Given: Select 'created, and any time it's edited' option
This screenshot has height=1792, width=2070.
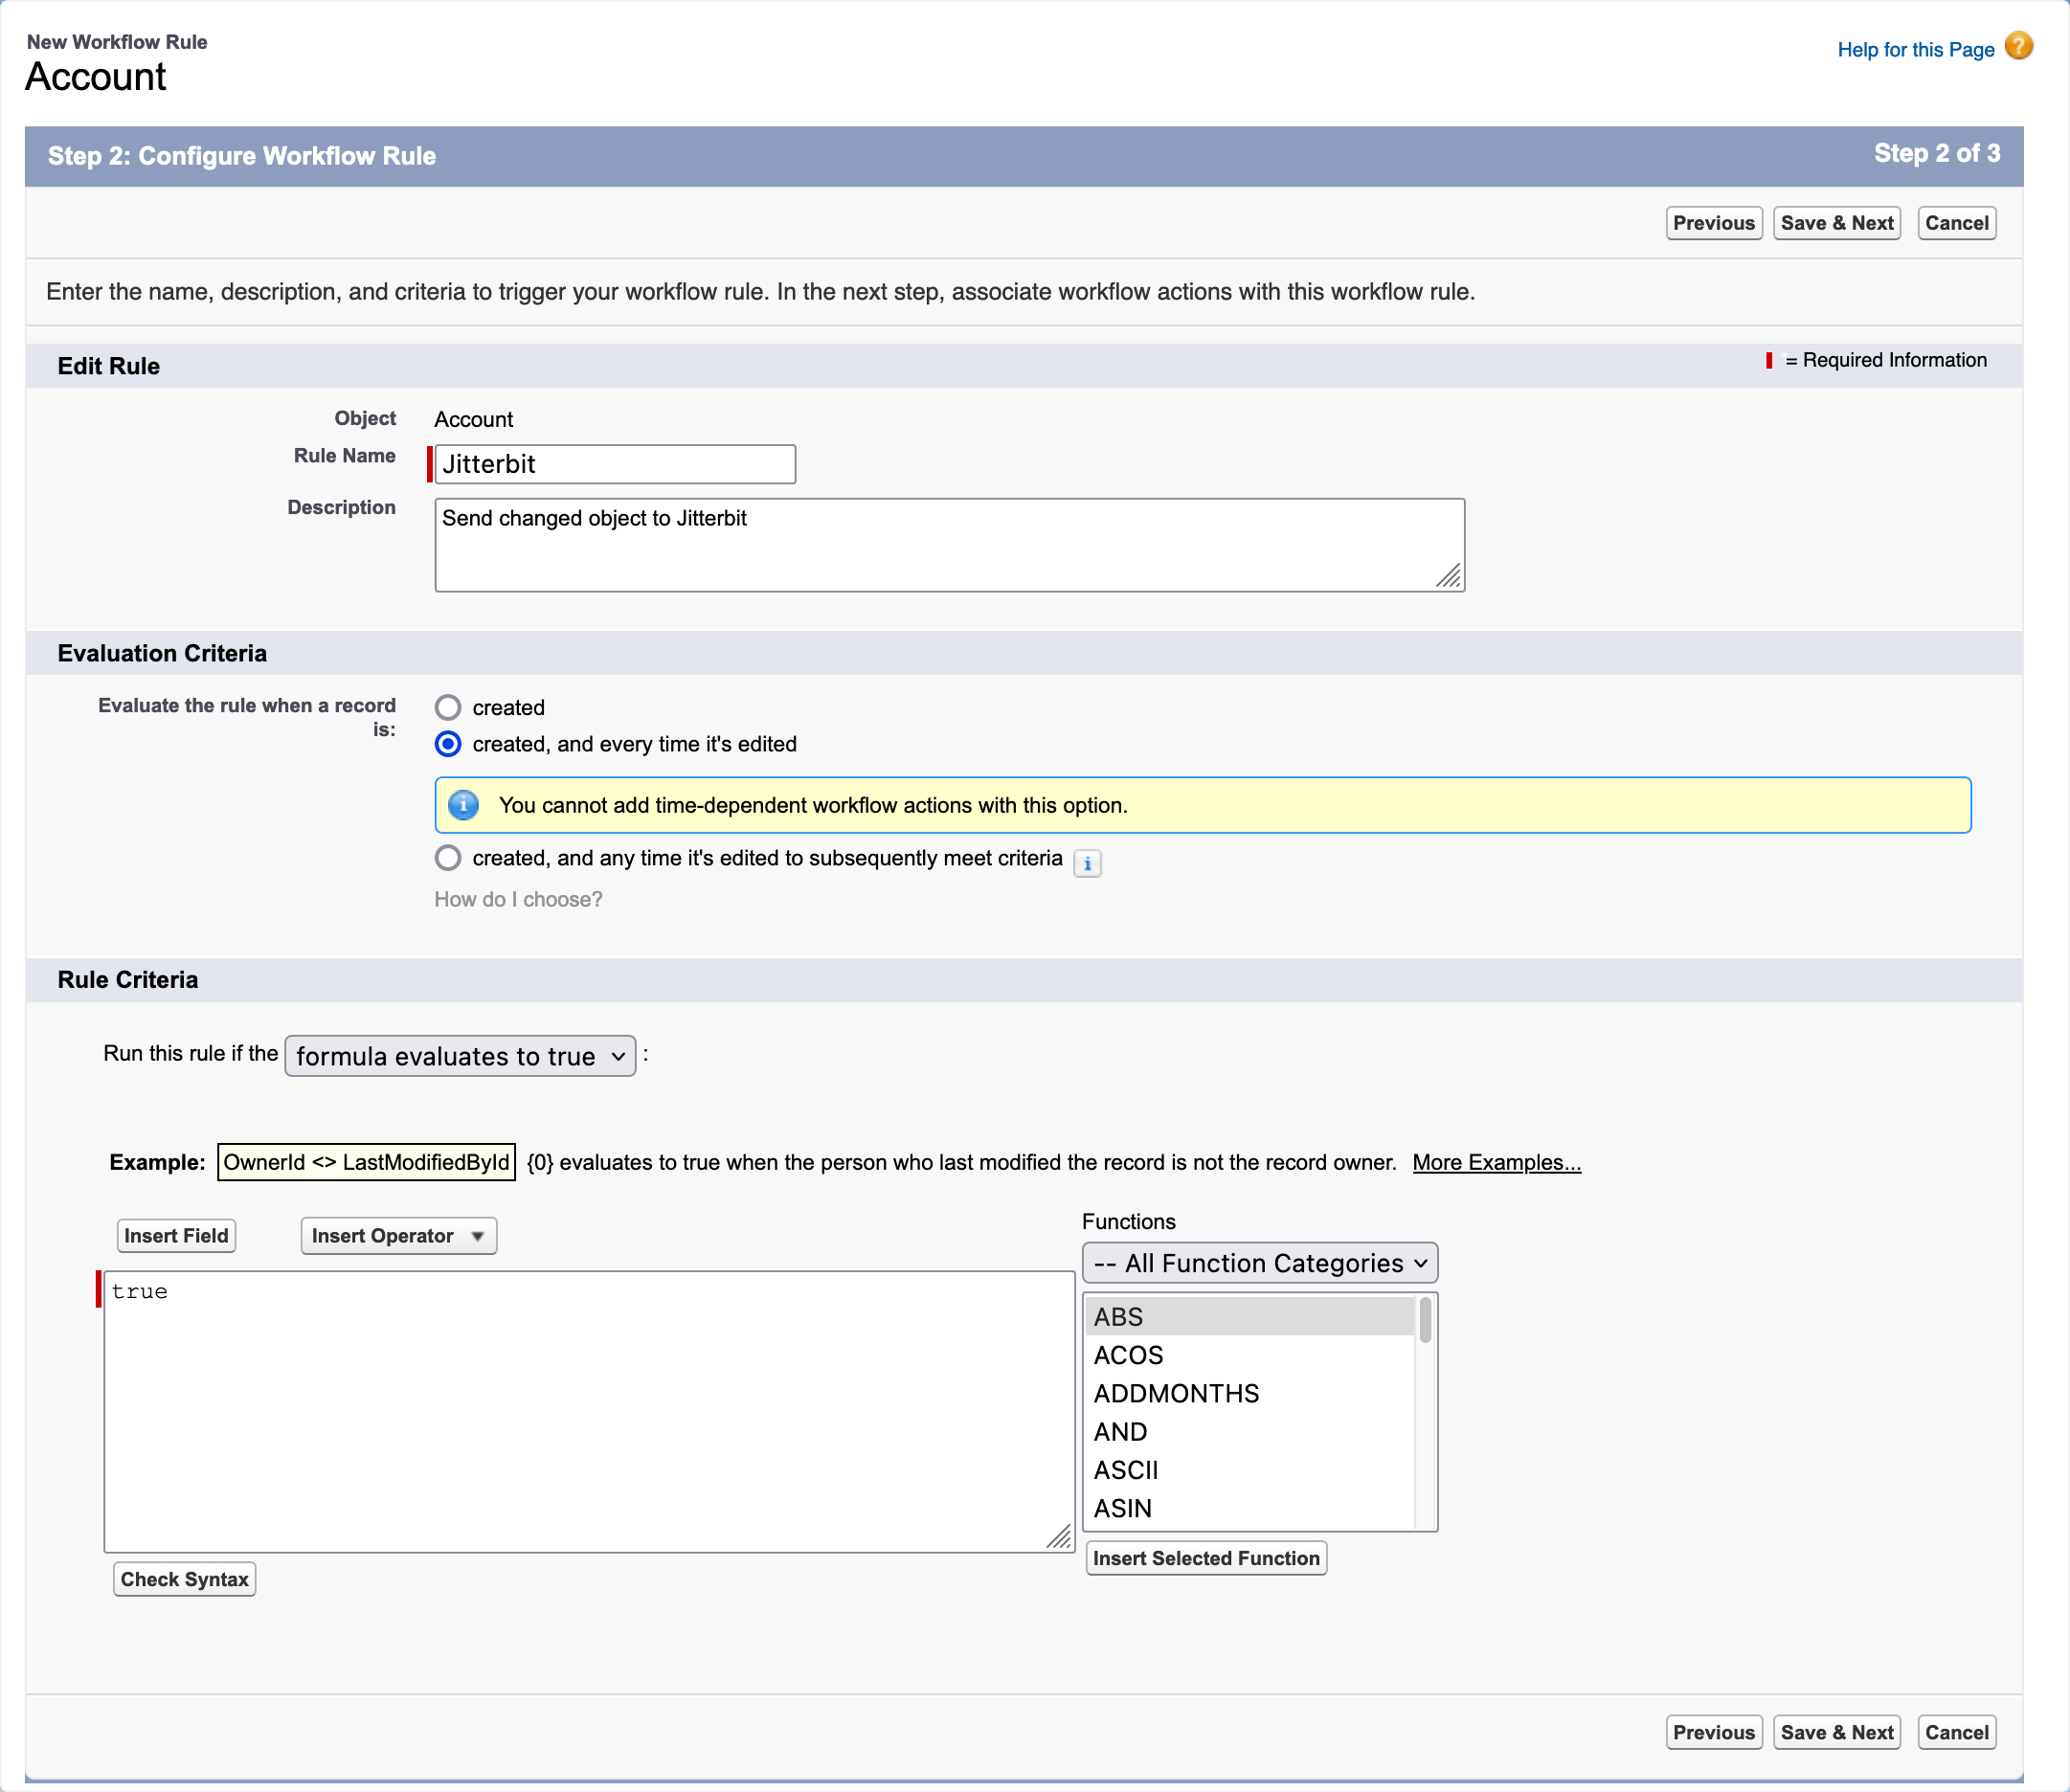Looking at the screenshot, I should coord(452,859).
